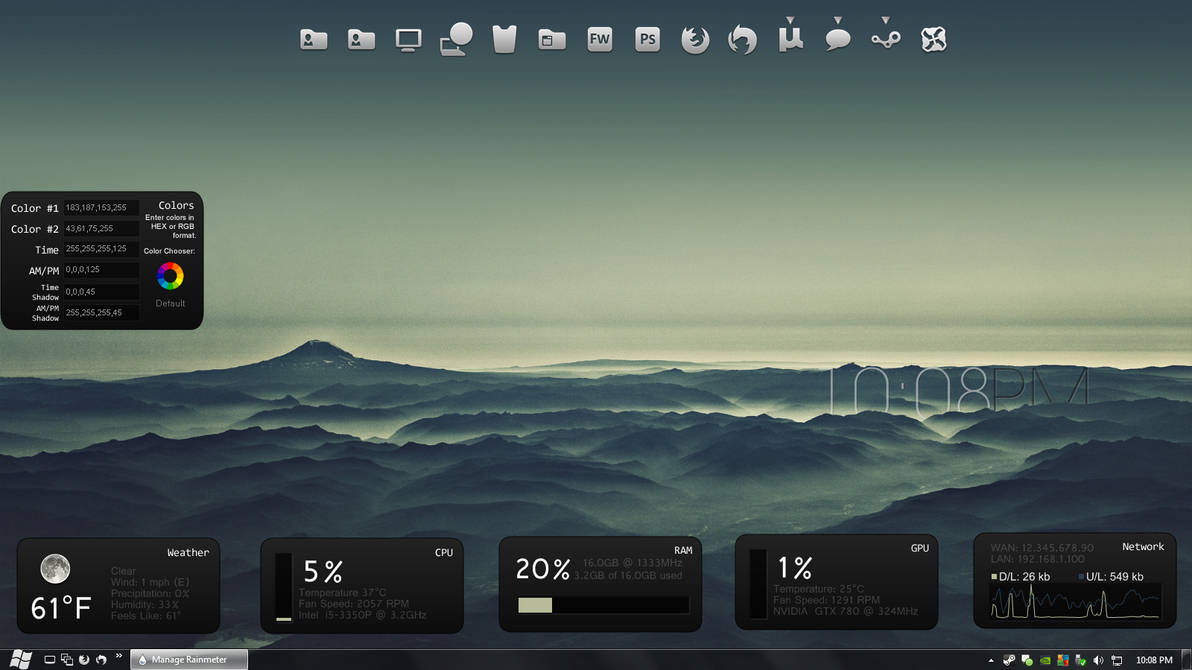Image resolution: width=1192 pixels, height=670 pixels.
Task: Click the Color #1 value field
Action: pos(100,208)
